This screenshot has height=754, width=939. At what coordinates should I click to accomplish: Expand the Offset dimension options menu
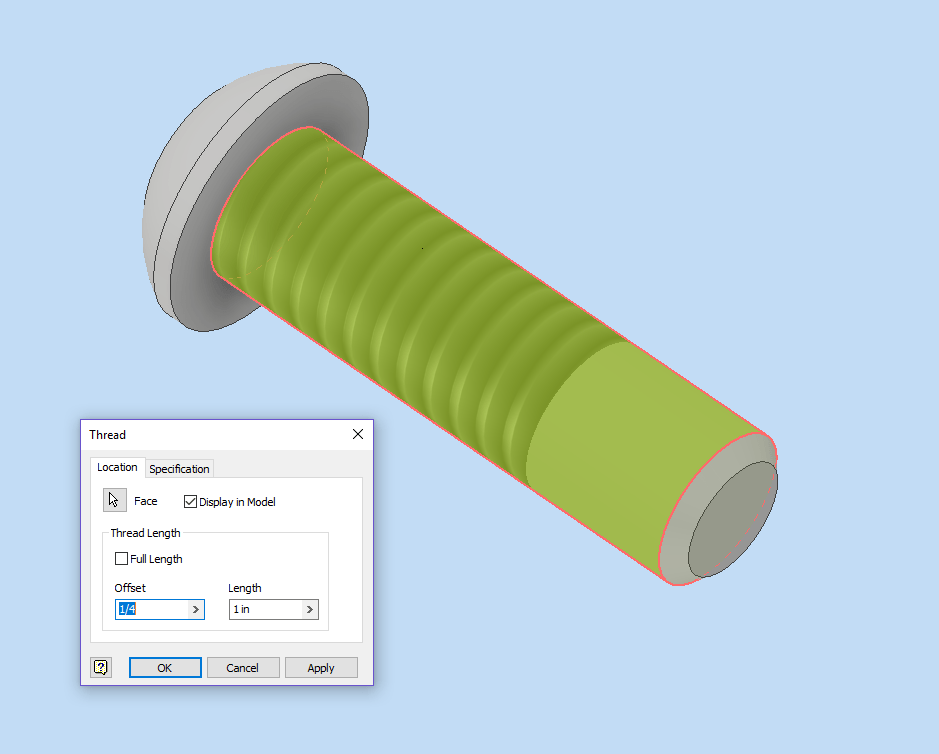click(x=194, y=609)
